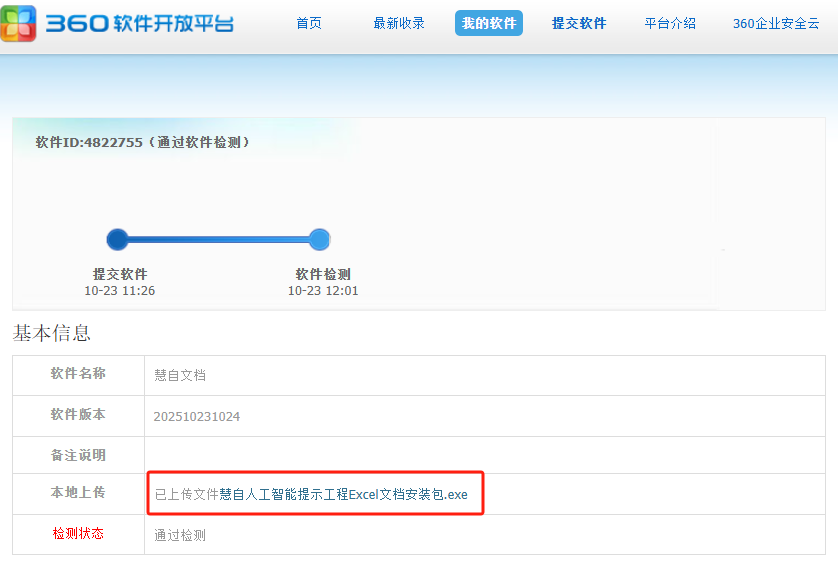
Task: Click the progress bar between the steps
Action: coord(218,239)
